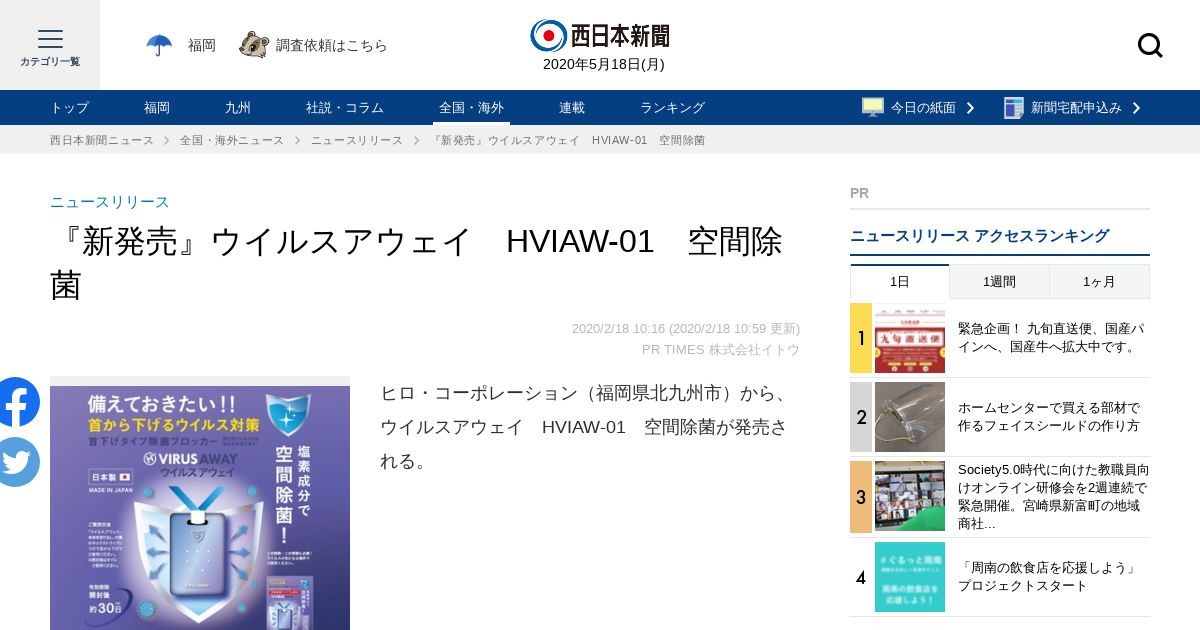Screen dimensions: 1200x630
Task: Click the 西日本新聞 logo
Action: [600, 35]
